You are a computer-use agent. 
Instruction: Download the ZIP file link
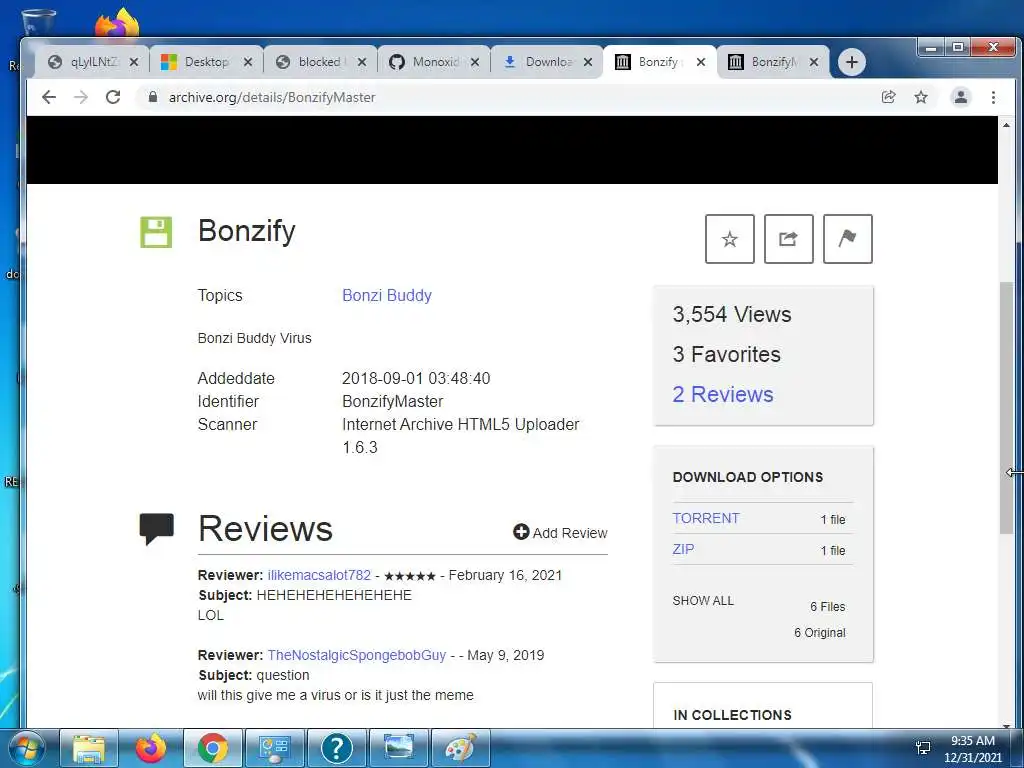(x=683, y=549)
